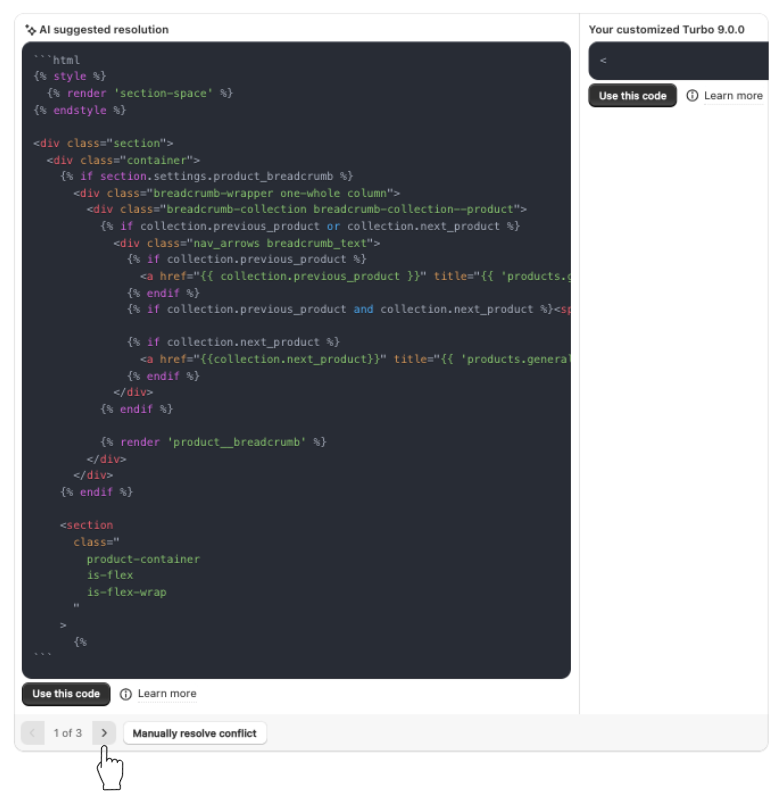This screenshot has width=780, height=806.
Task: Click the '1 of 3' page indicator
Action: (68, 733)
